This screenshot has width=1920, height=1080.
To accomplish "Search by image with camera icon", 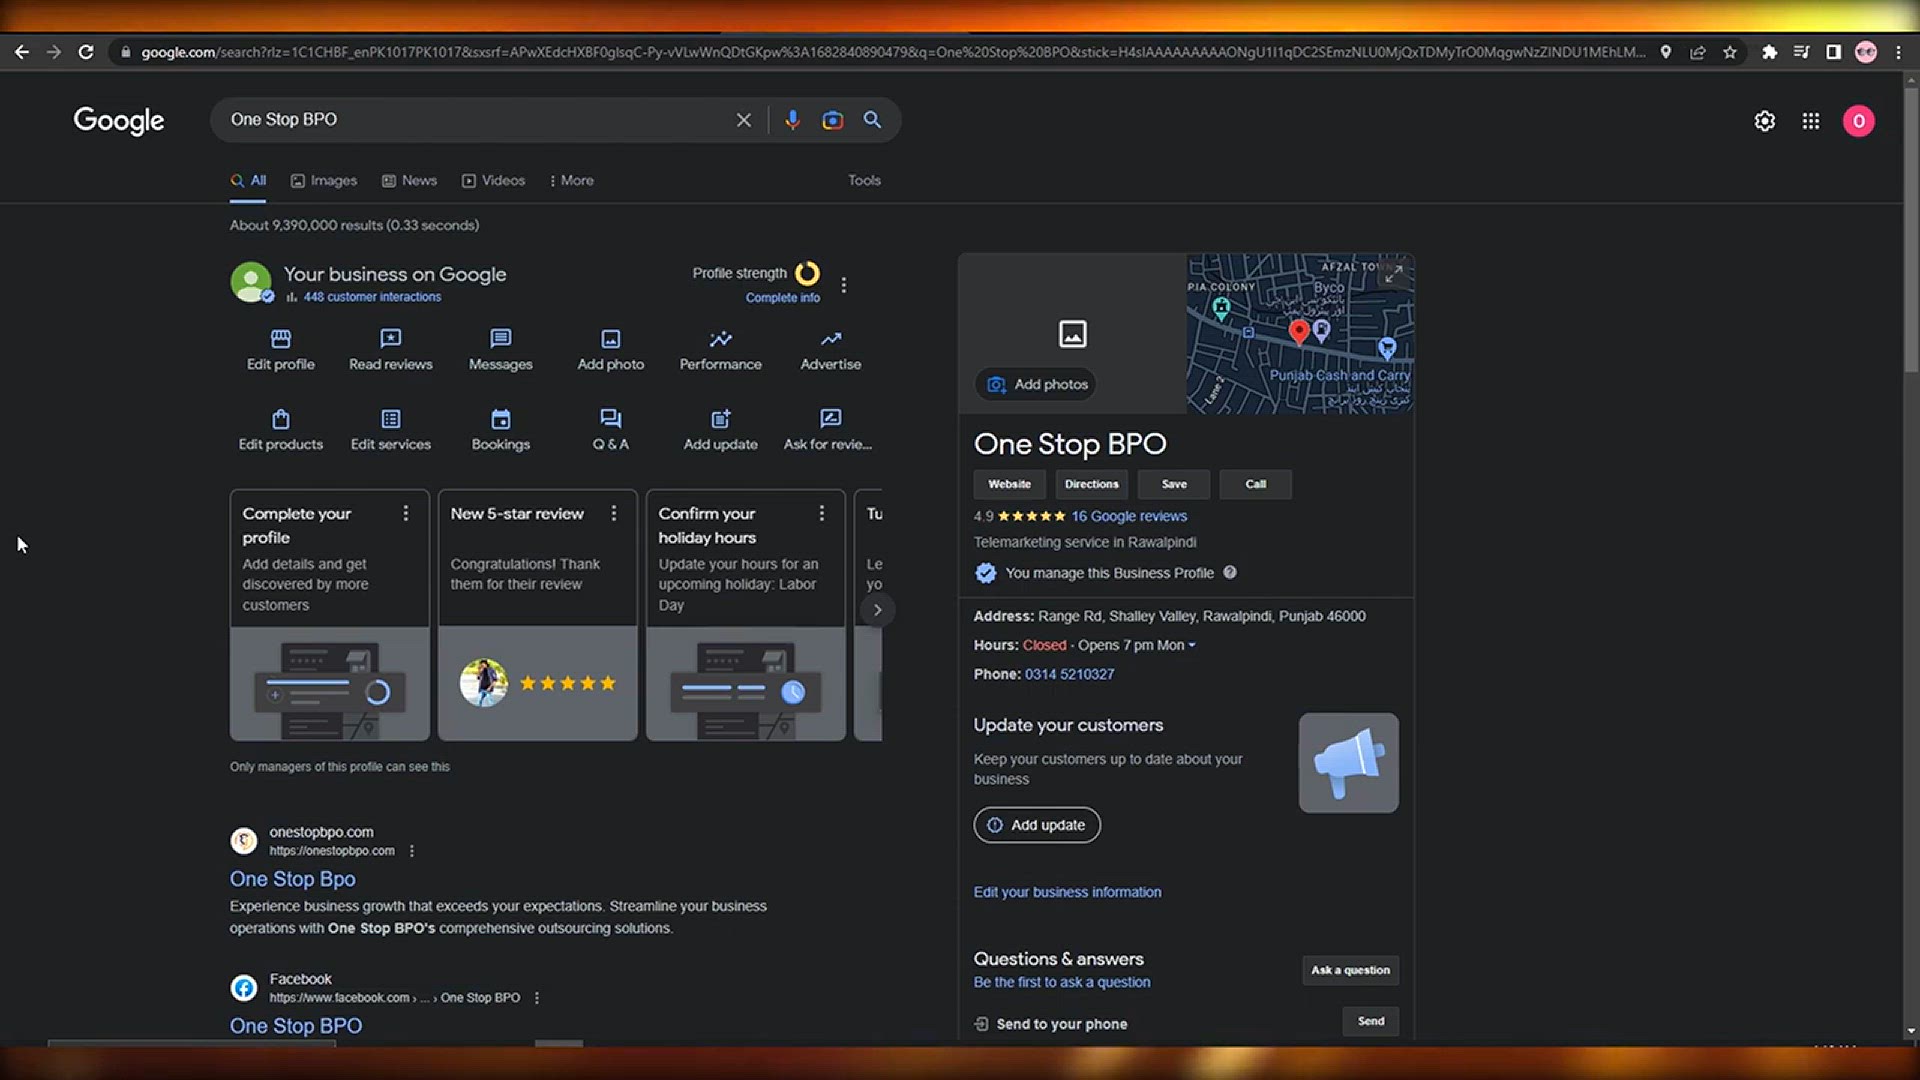I will point(832,120).
